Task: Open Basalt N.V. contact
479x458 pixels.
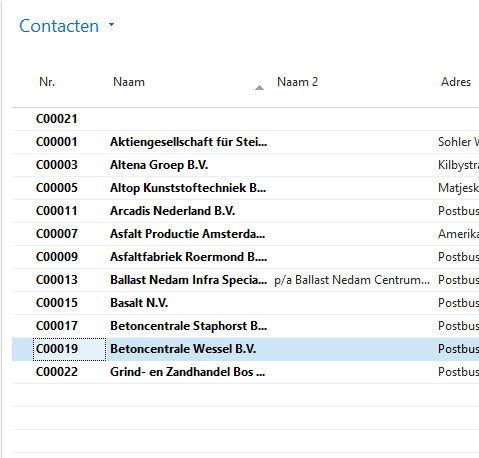Action: click(x=139, y=303)
